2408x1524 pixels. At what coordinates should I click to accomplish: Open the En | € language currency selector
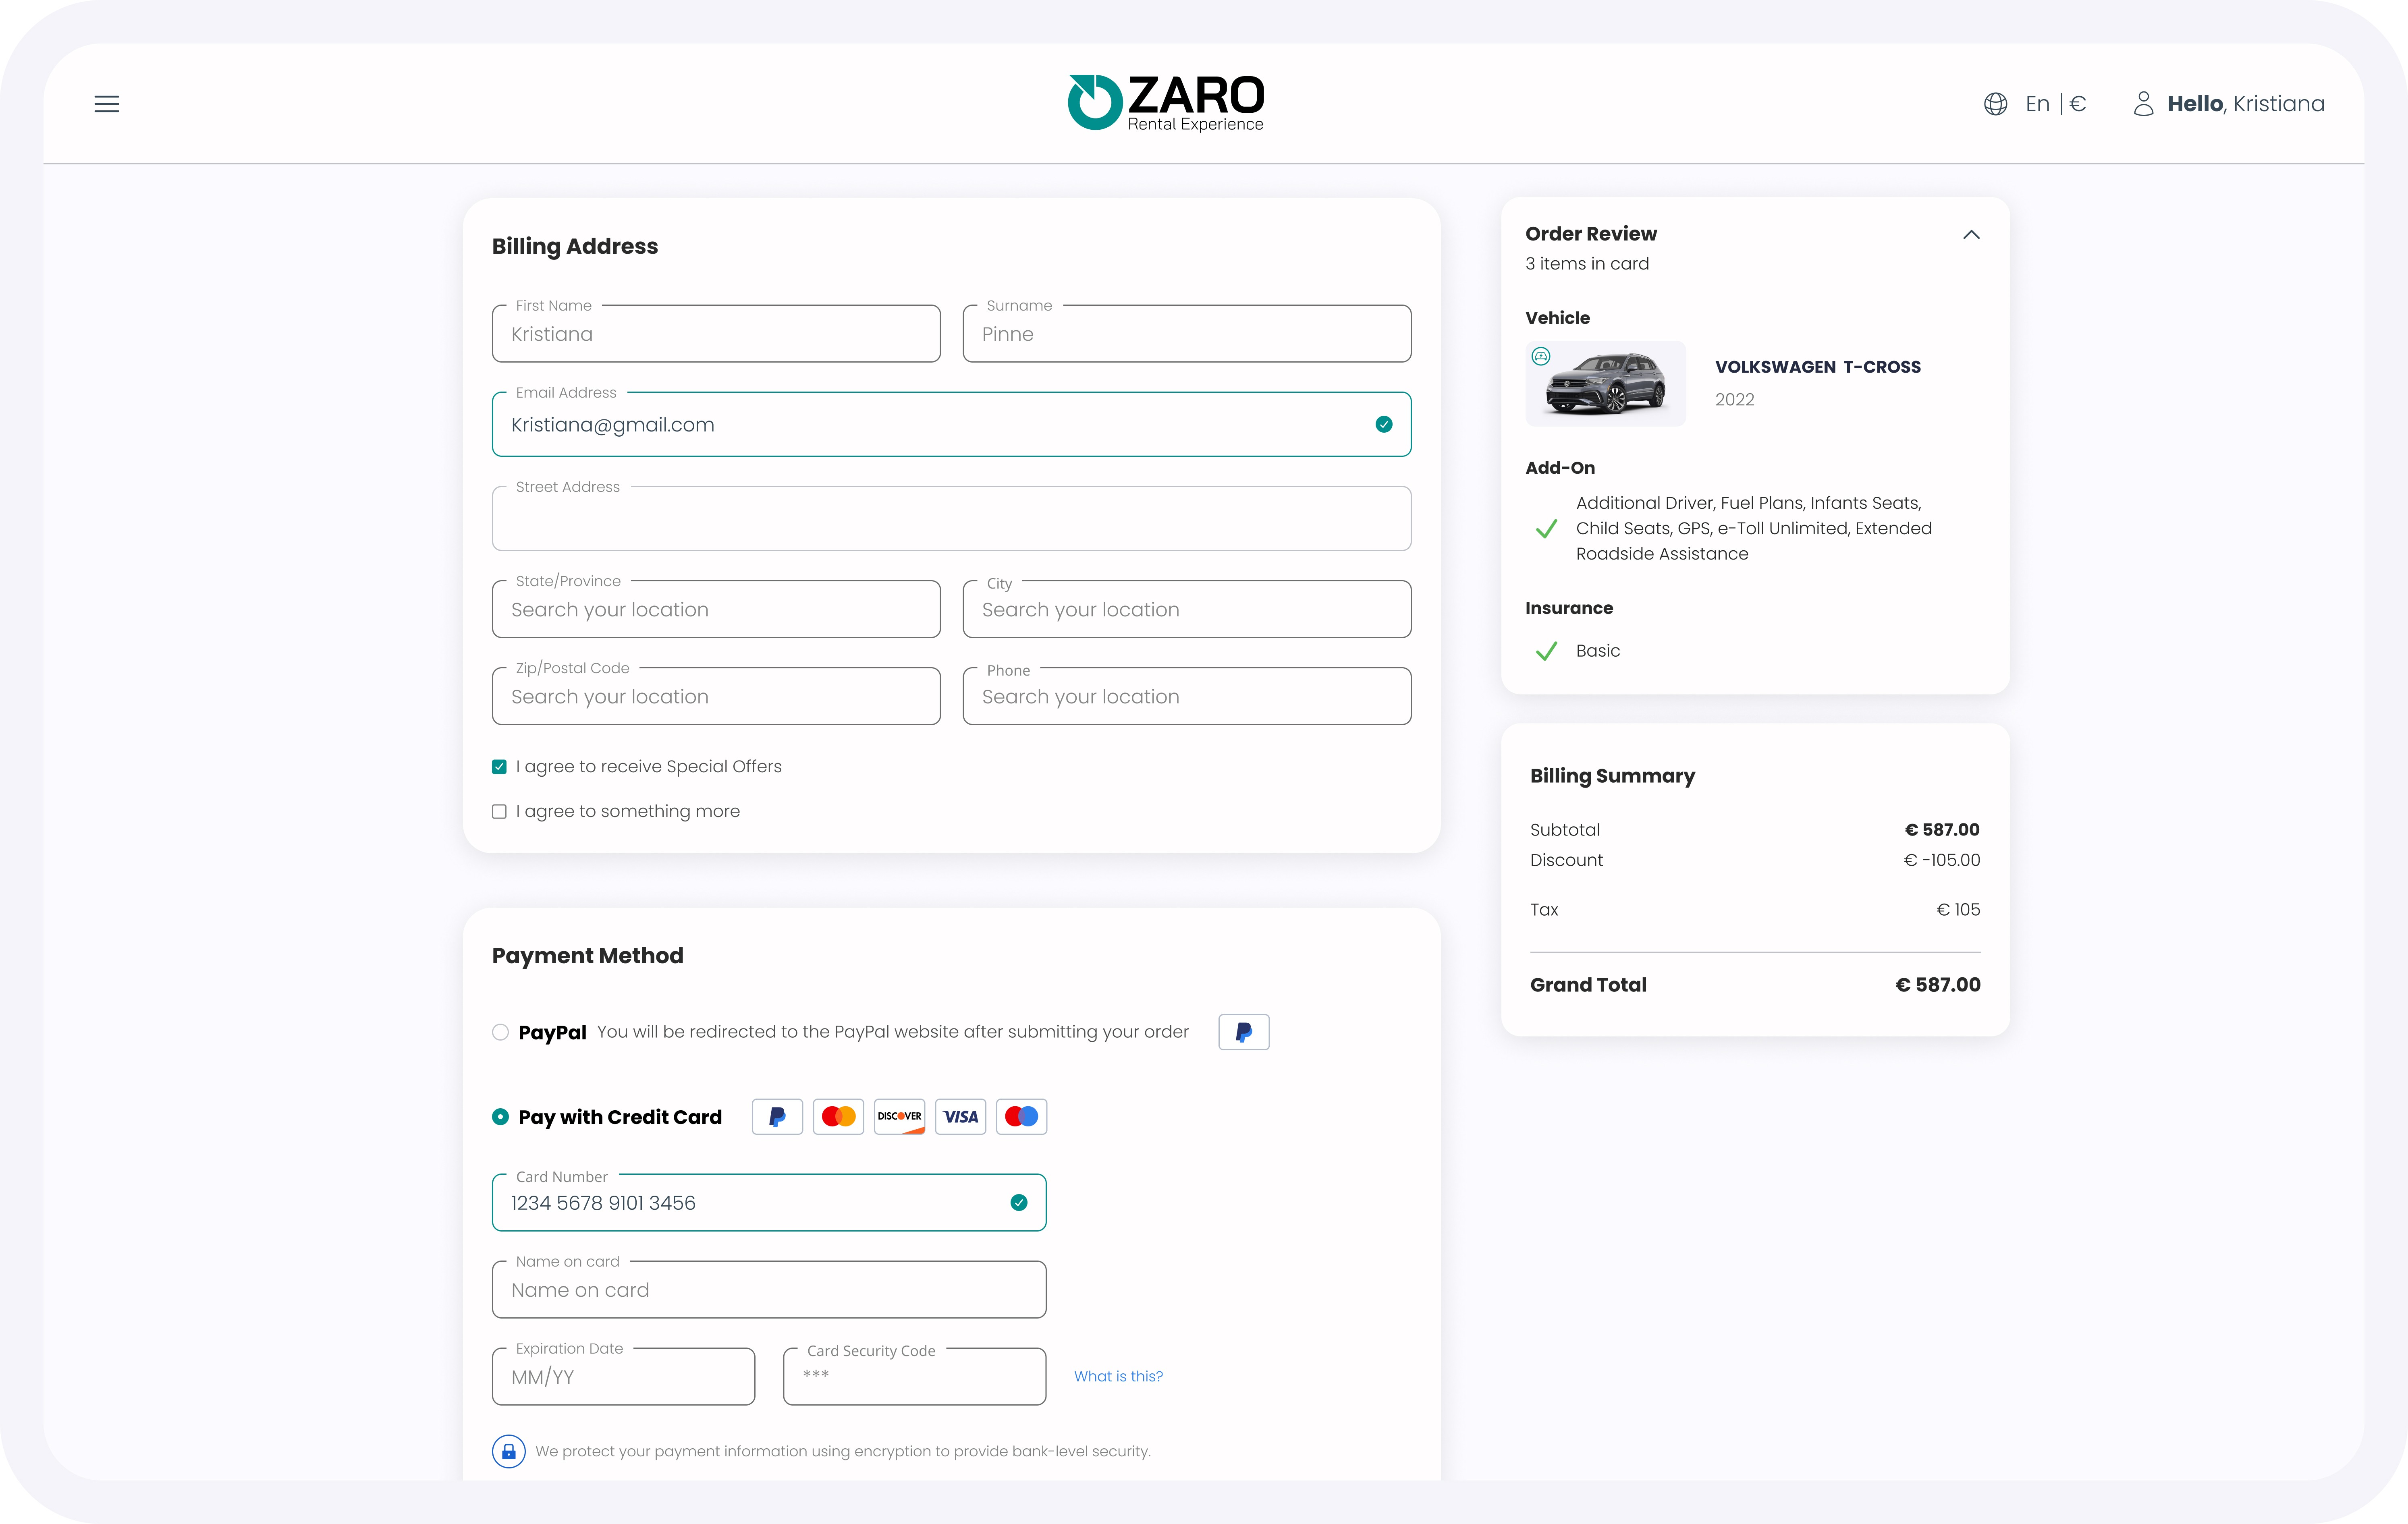(2055, 104)
